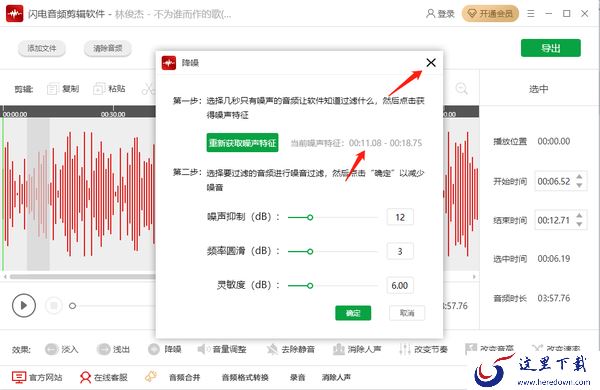Click the 复制 copy icon in edit toolbar
Image resolution: width=600 pixels, height=390 pixels.
pos(52,89)
